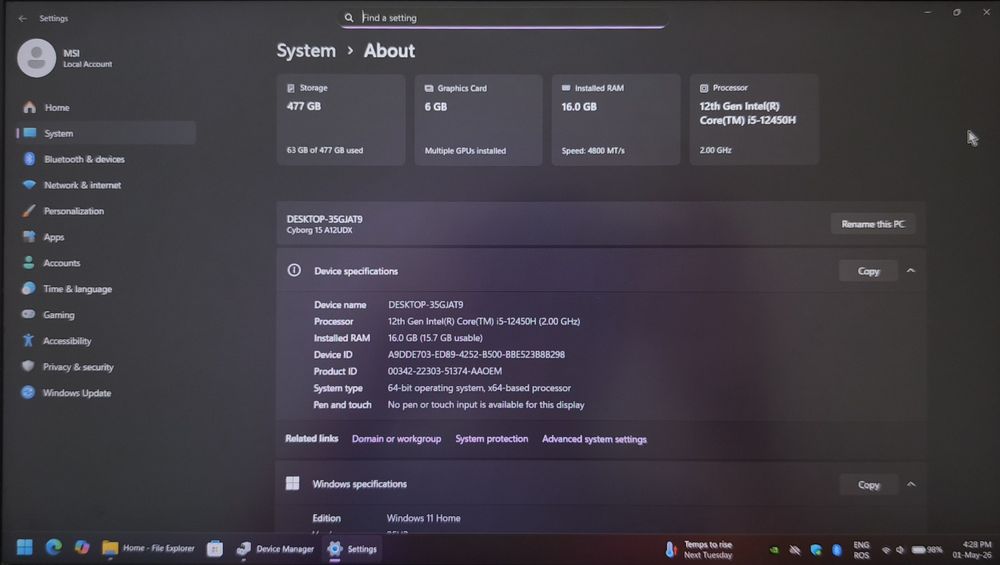The image size is (1000, 565).
Task: Select the Product ID value 00342-22303-51374-AAOEM
Action: 445,371
